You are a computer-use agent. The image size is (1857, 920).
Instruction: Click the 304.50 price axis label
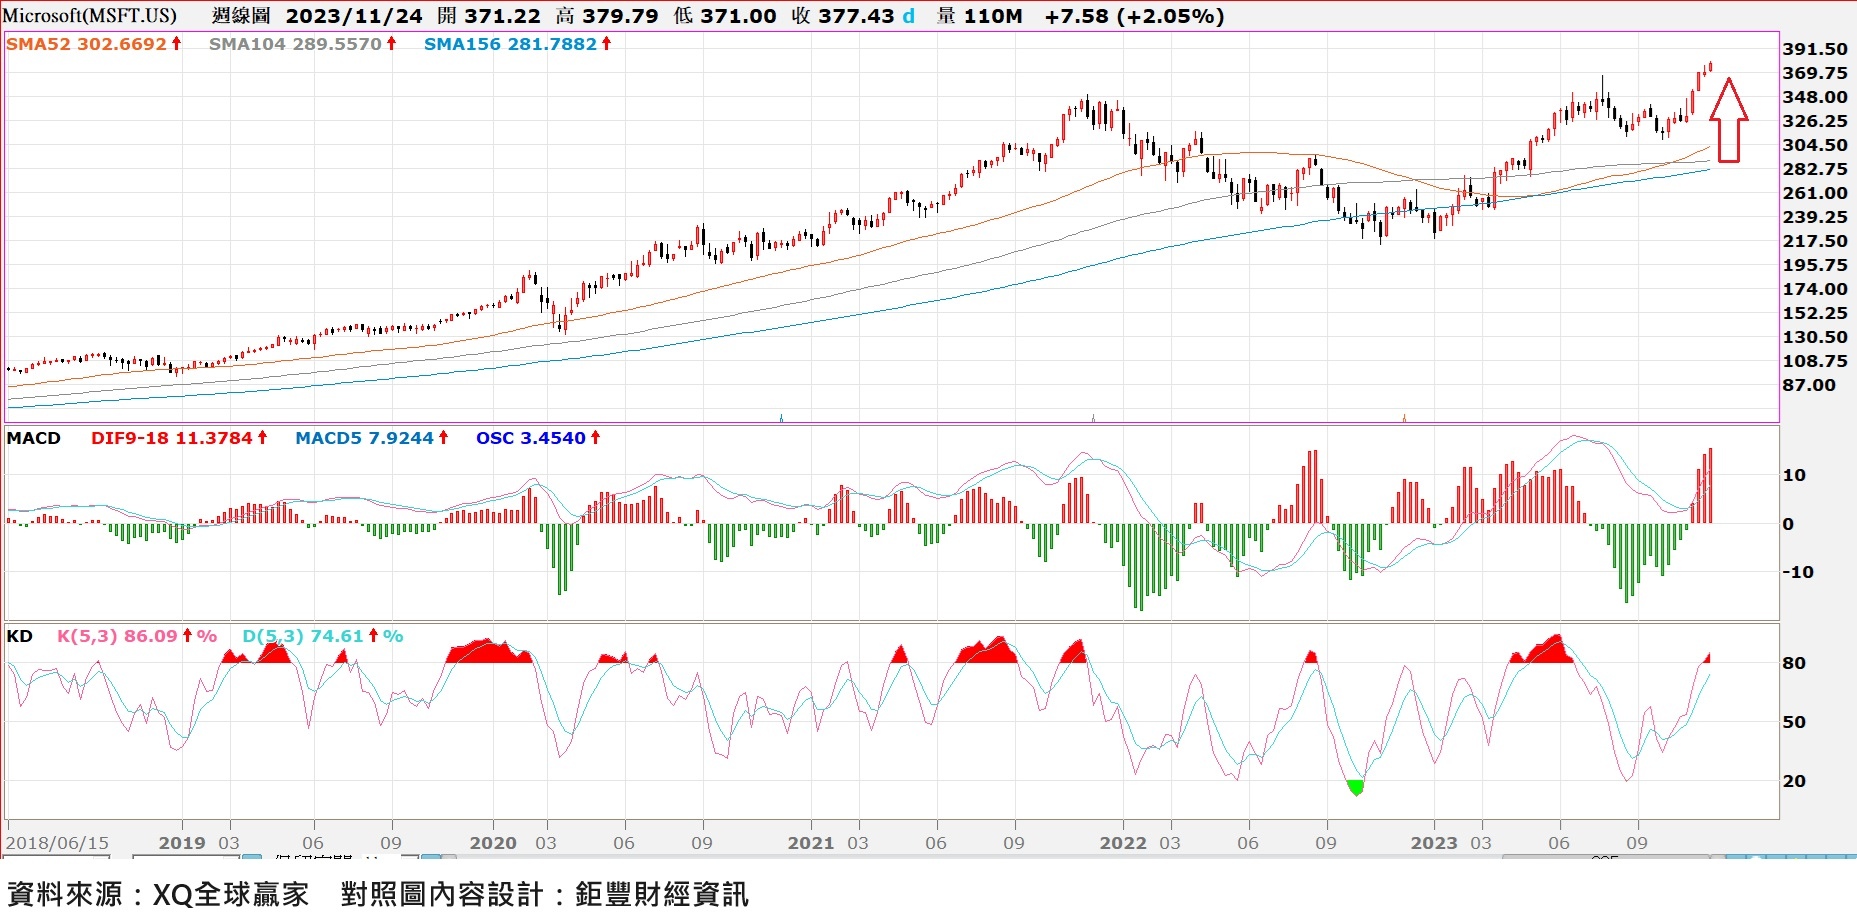pyautogui.click(x=1815, y=145)
